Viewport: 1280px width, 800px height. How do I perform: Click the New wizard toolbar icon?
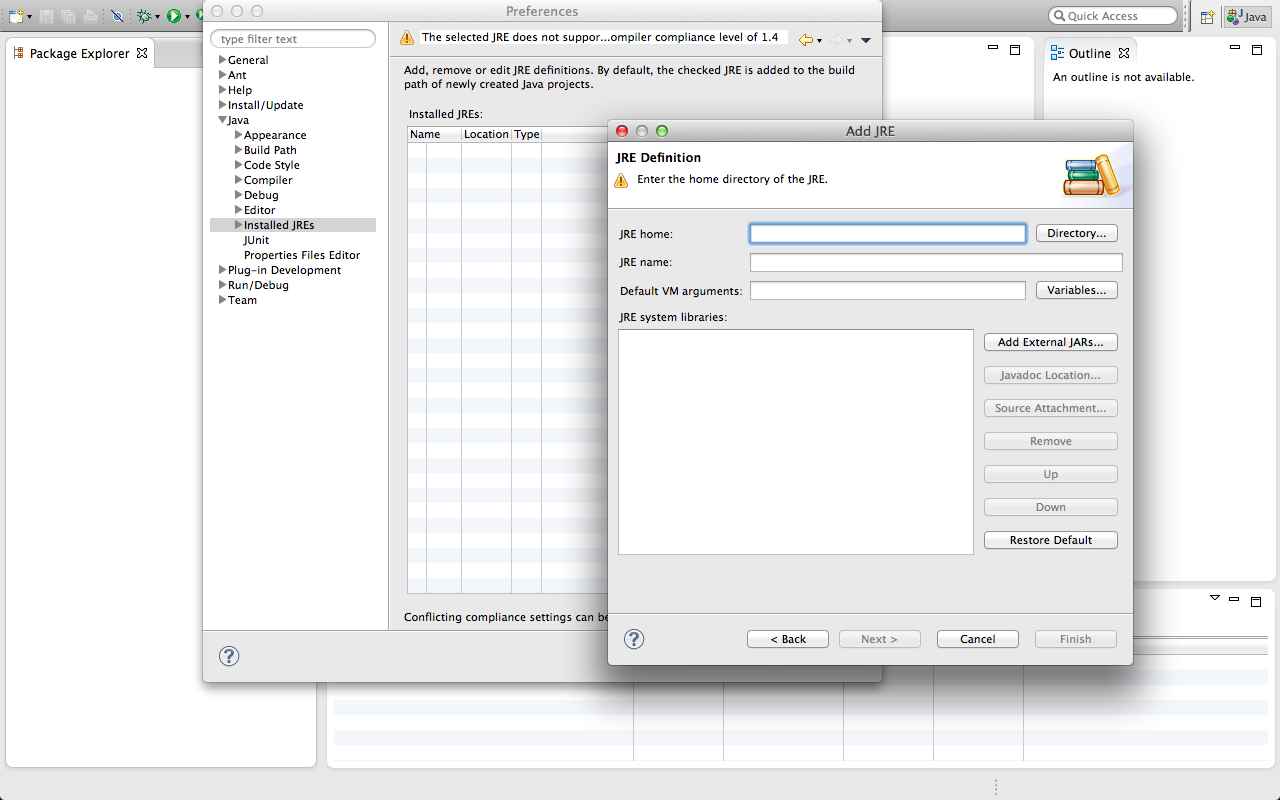click(x=16, y=16)
